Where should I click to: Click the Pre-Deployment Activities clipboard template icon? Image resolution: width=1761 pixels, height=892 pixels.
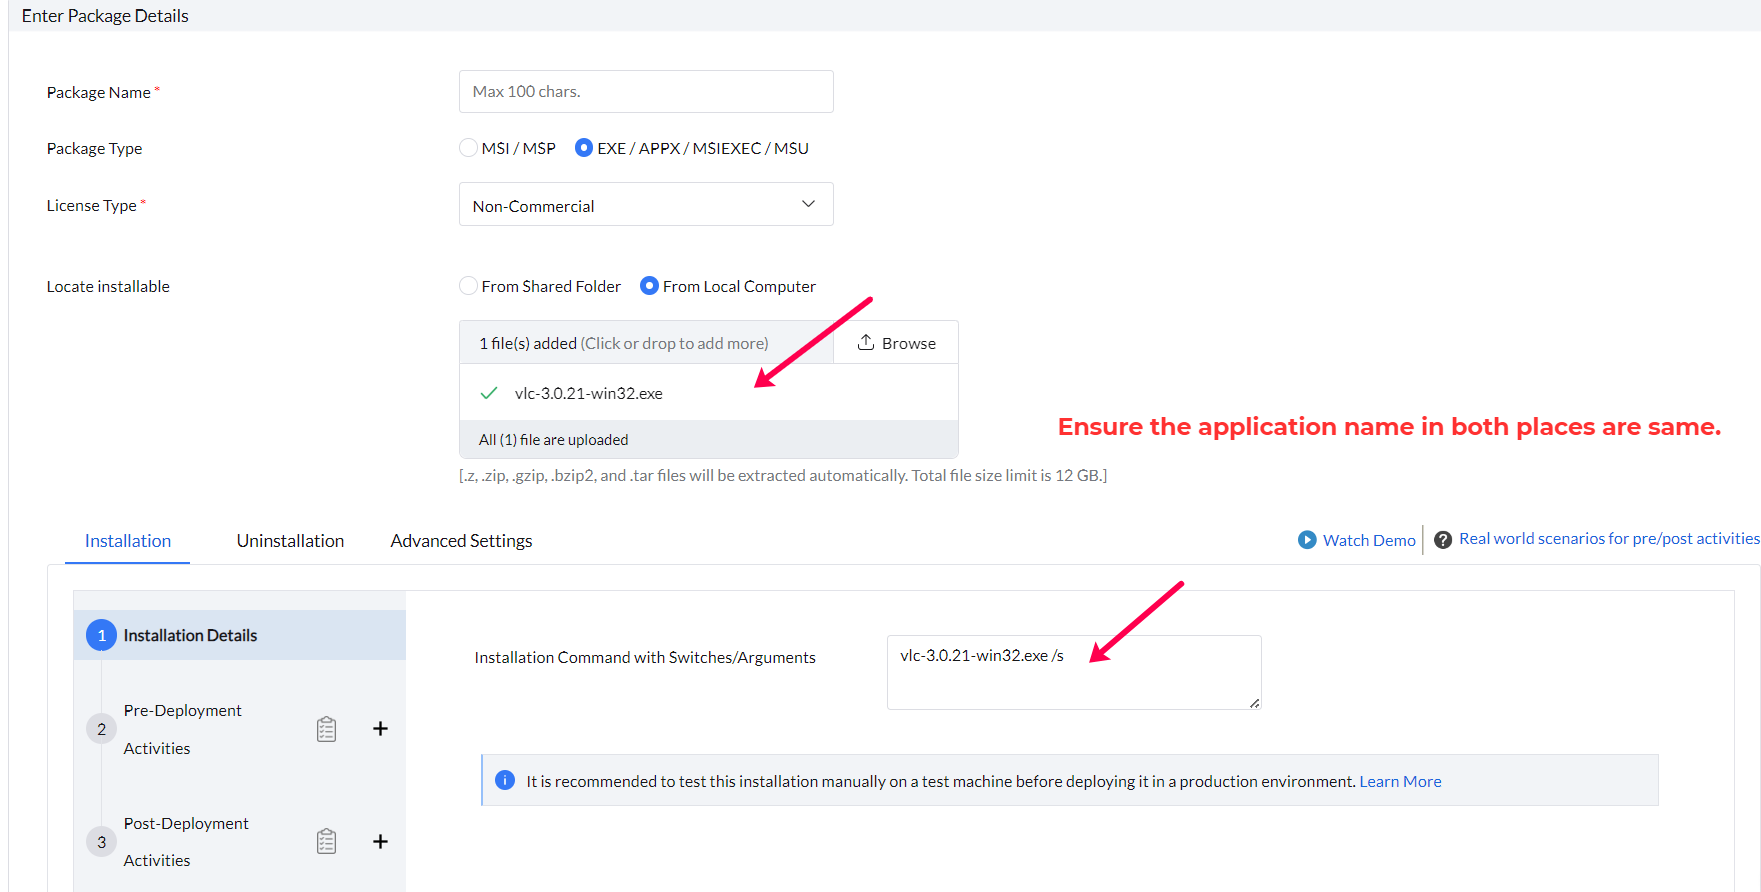[x=326, y=729]
